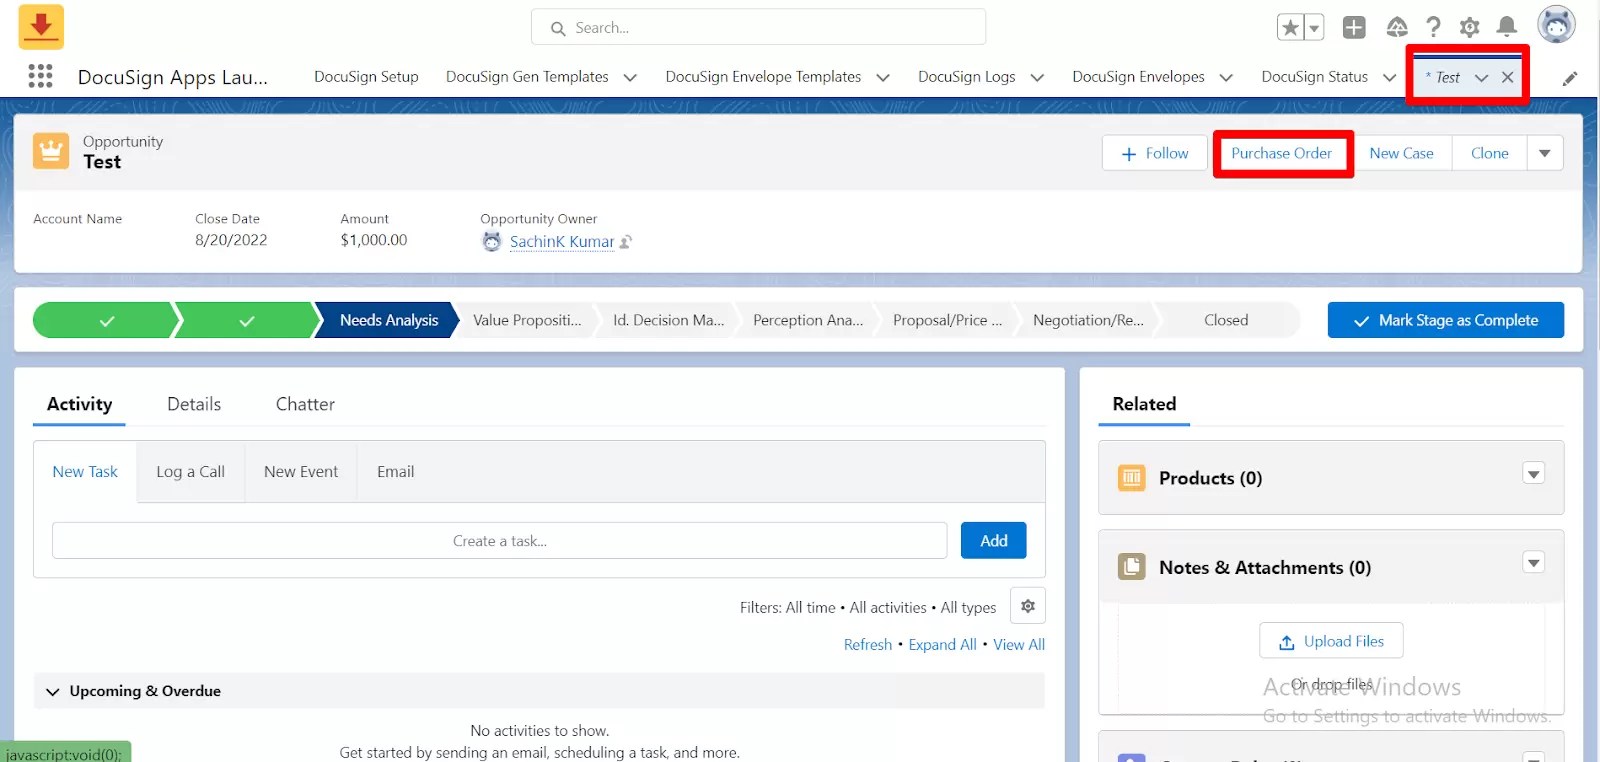
Task: Expand DocuSign Status menu chevron
Action: pos(1389,77)
